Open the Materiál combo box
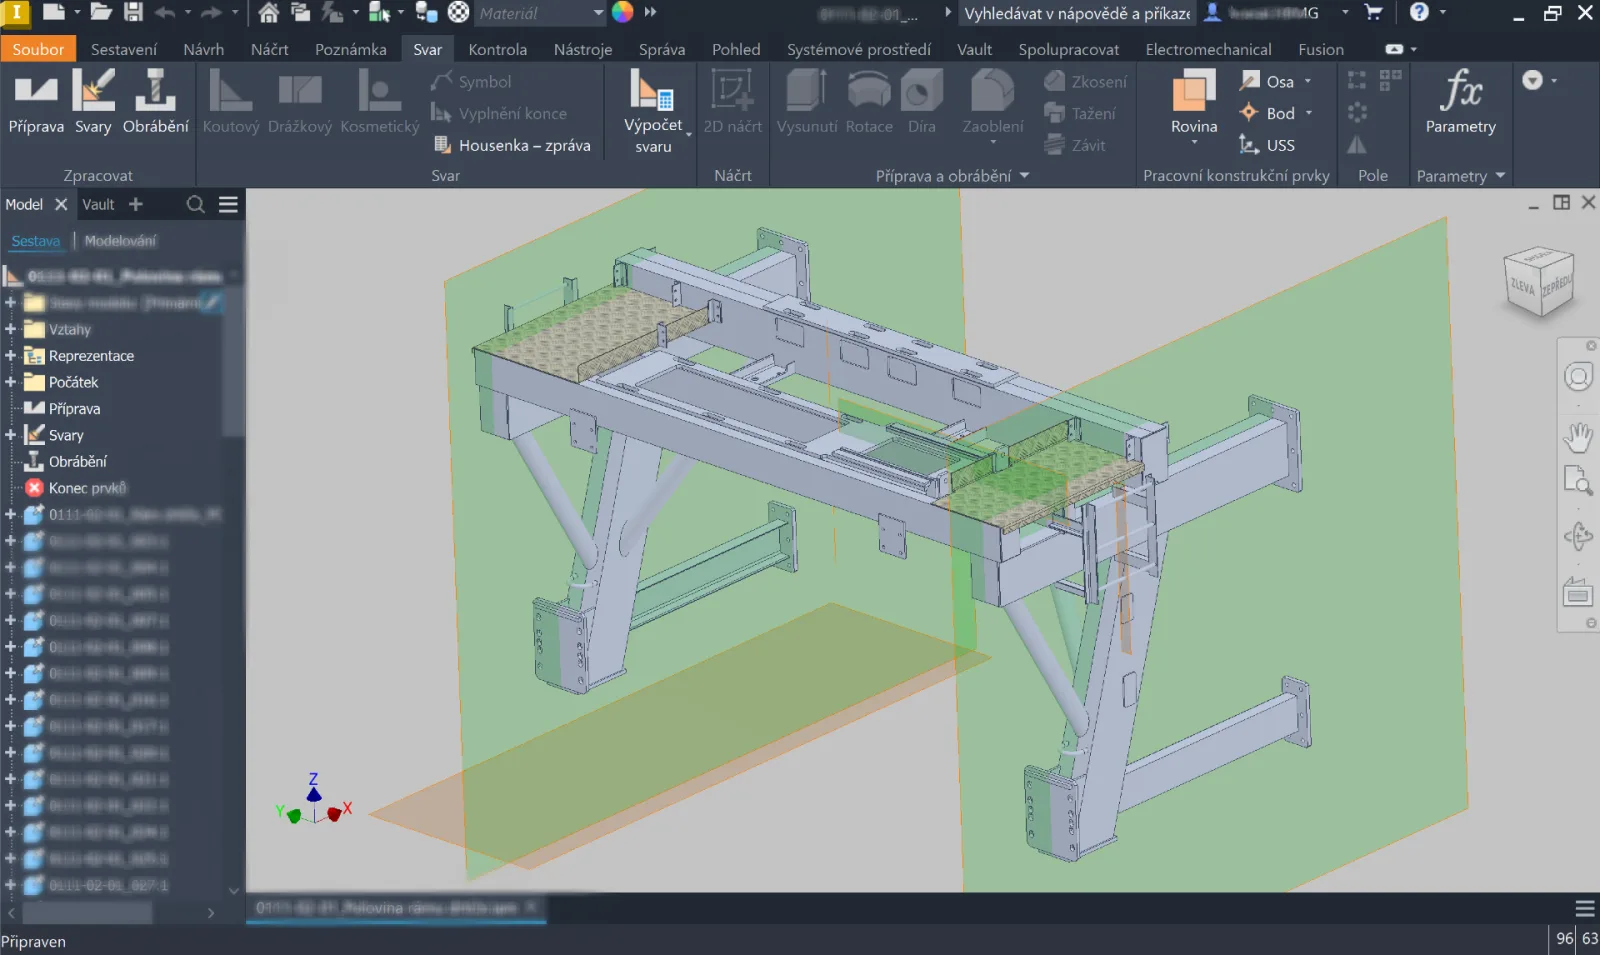The height and width of the screenshot is (955, 1600). click(540, 13)
